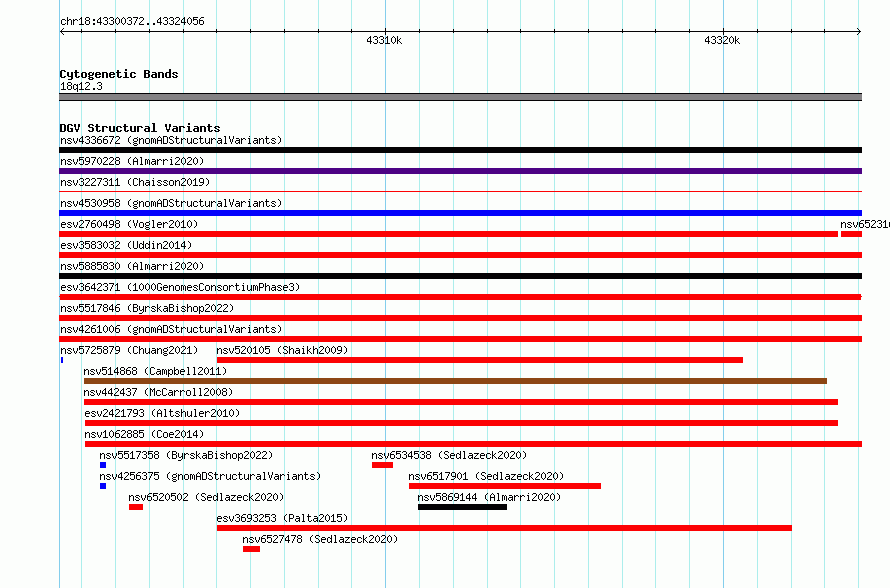Screen dimensions: 890x588
Task: Click the small blue nsv4256375 marker
Action: click(x=103, y=486)
